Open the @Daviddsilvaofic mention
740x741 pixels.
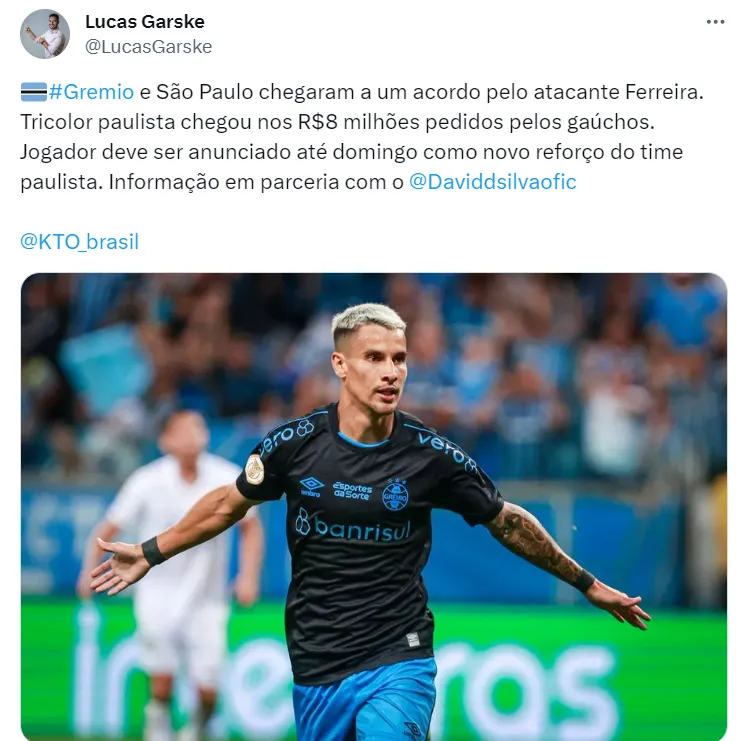click(492, 182)
